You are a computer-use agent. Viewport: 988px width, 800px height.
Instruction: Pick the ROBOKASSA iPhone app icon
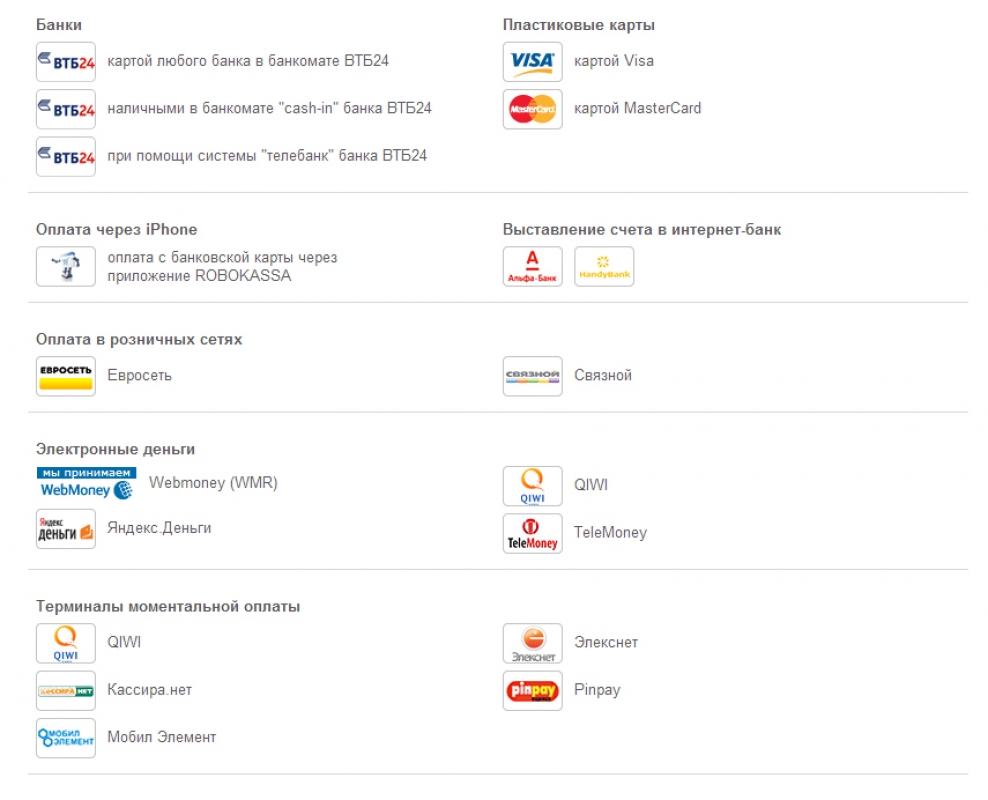click(x=66, y=266)
